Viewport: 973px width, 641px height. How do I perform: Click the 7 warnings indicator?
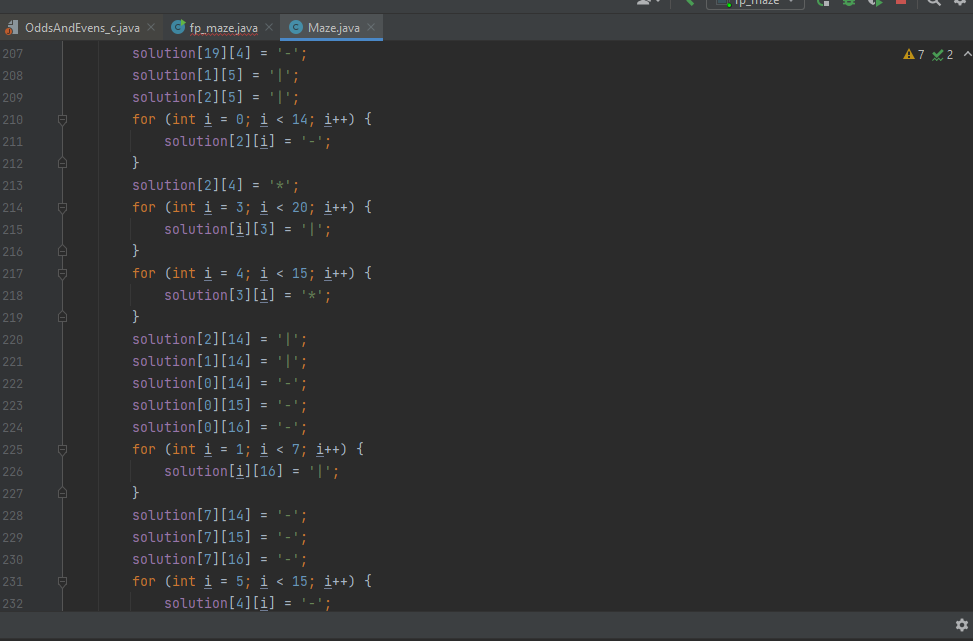click(913, 54)
